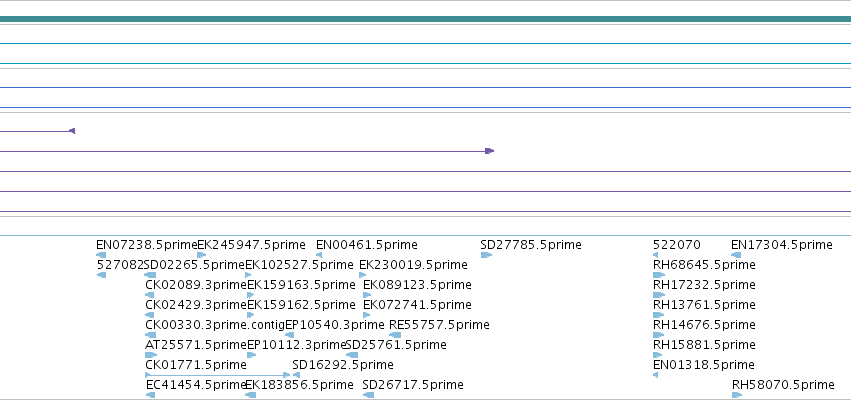Open the EK183856.5prime label
This screenshot has width=851, height=400.
tap(300, 385)
